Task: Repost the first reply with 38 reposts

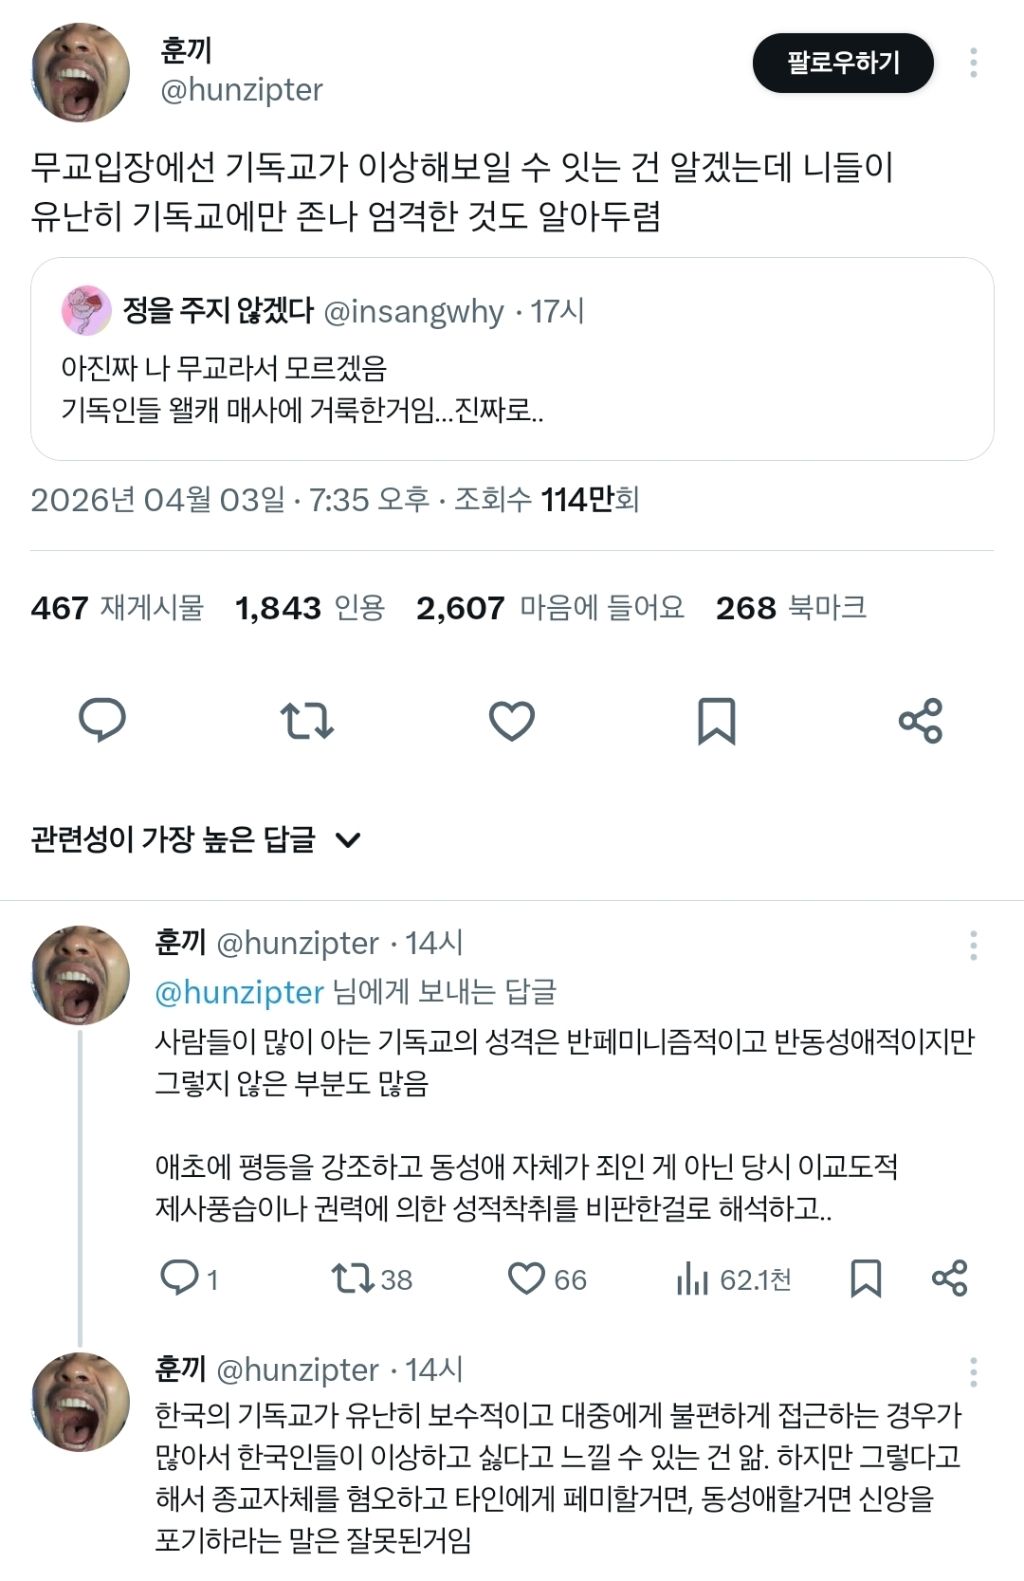Action: point(352,1278)
